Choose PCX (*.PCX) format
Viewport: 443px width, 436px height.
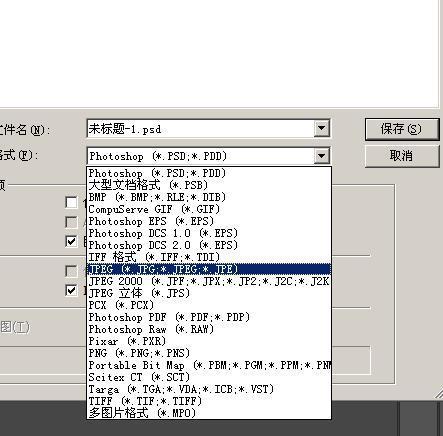coord(209,305)
